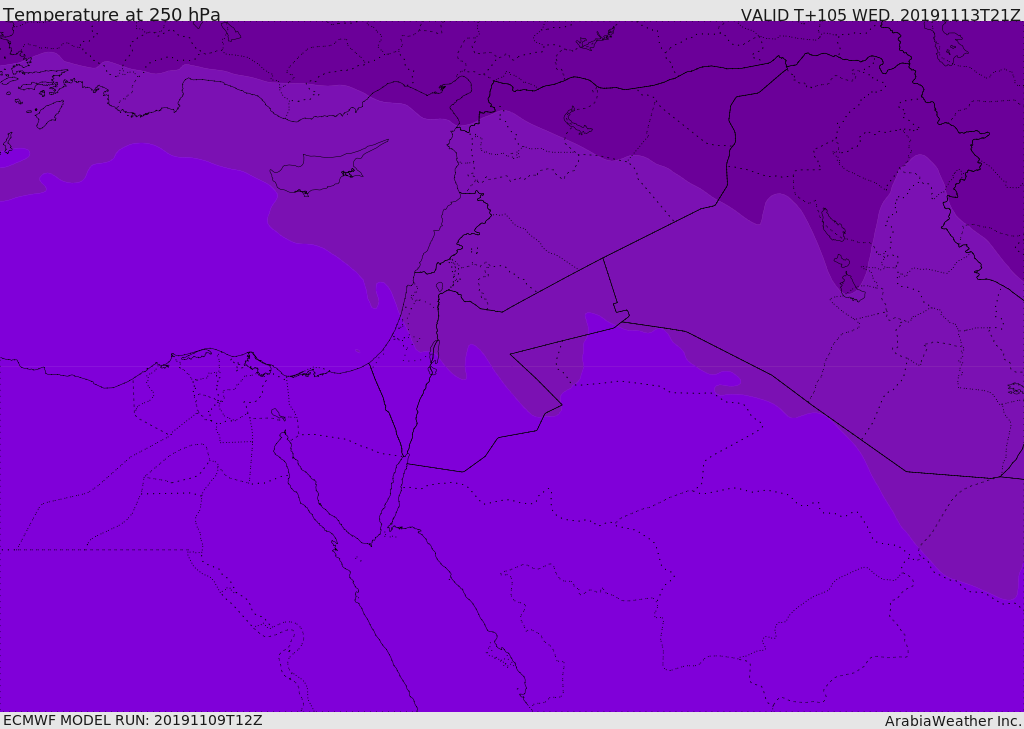
Task: Click Lake Assad in northern Syria
Action: [x=577, y=121]
